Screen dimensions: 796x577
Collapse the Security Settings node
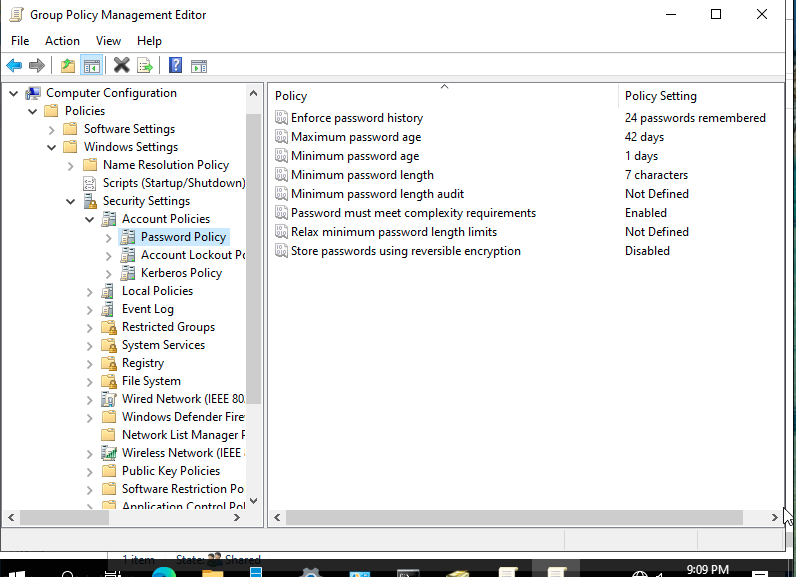(x=70, y=201)
